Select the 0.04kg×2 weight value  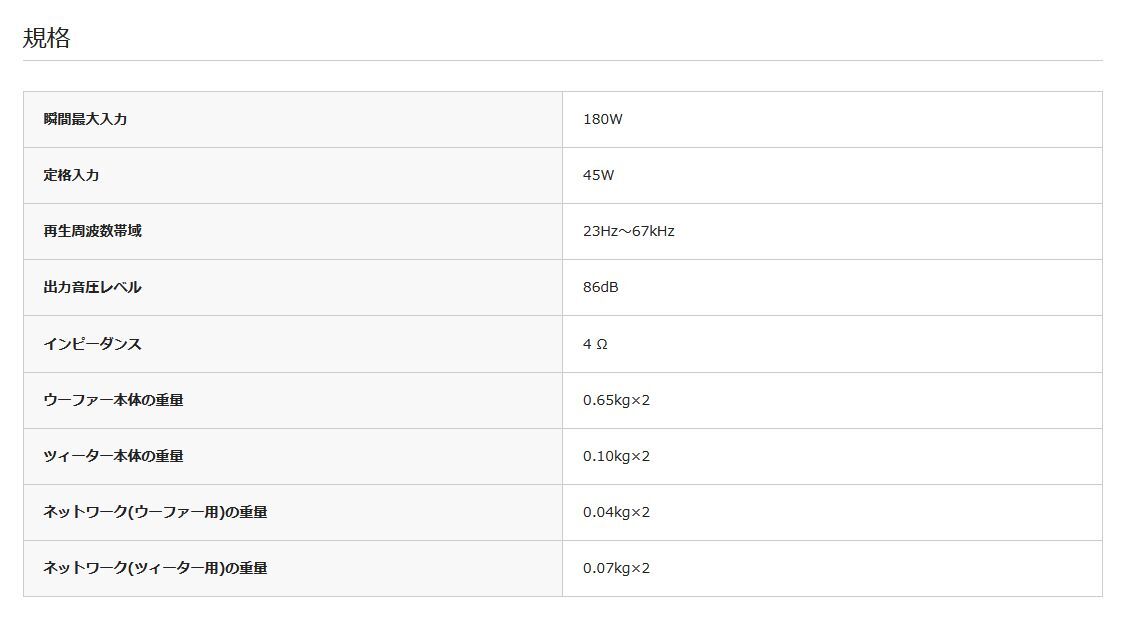click(616, 512)
